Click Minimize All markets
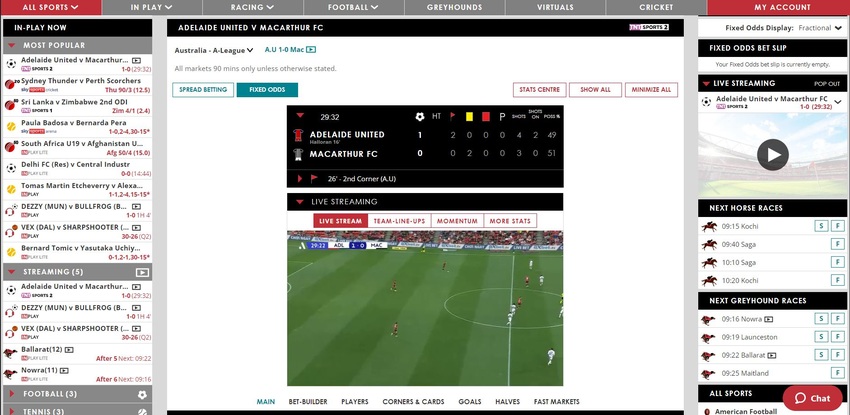 (651, 90)
